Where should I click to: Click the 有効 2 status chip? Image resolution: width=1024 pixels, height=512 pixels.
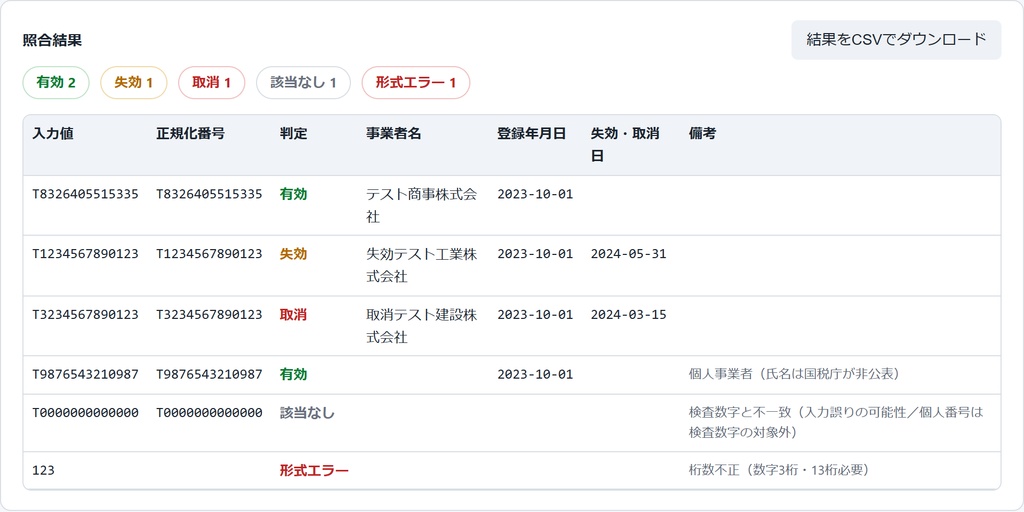(x=56, y=83)
